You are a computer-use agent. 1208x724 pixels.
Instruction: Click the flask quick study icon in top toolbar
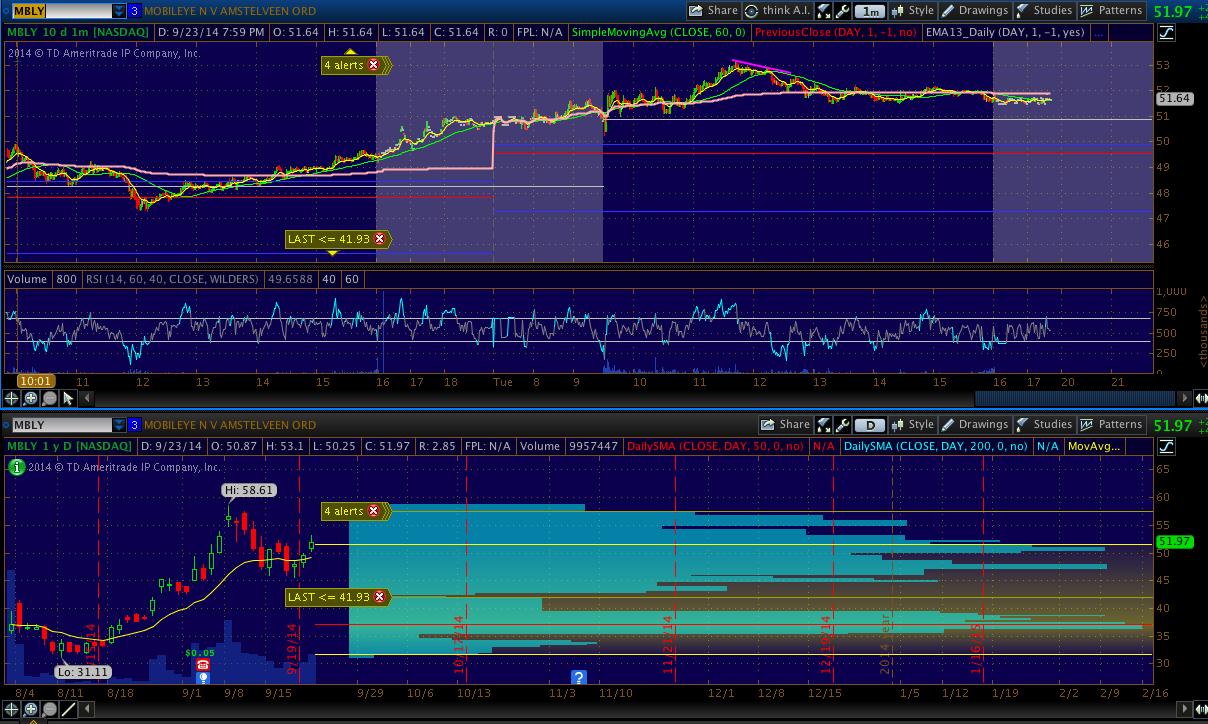pos(823,11)
